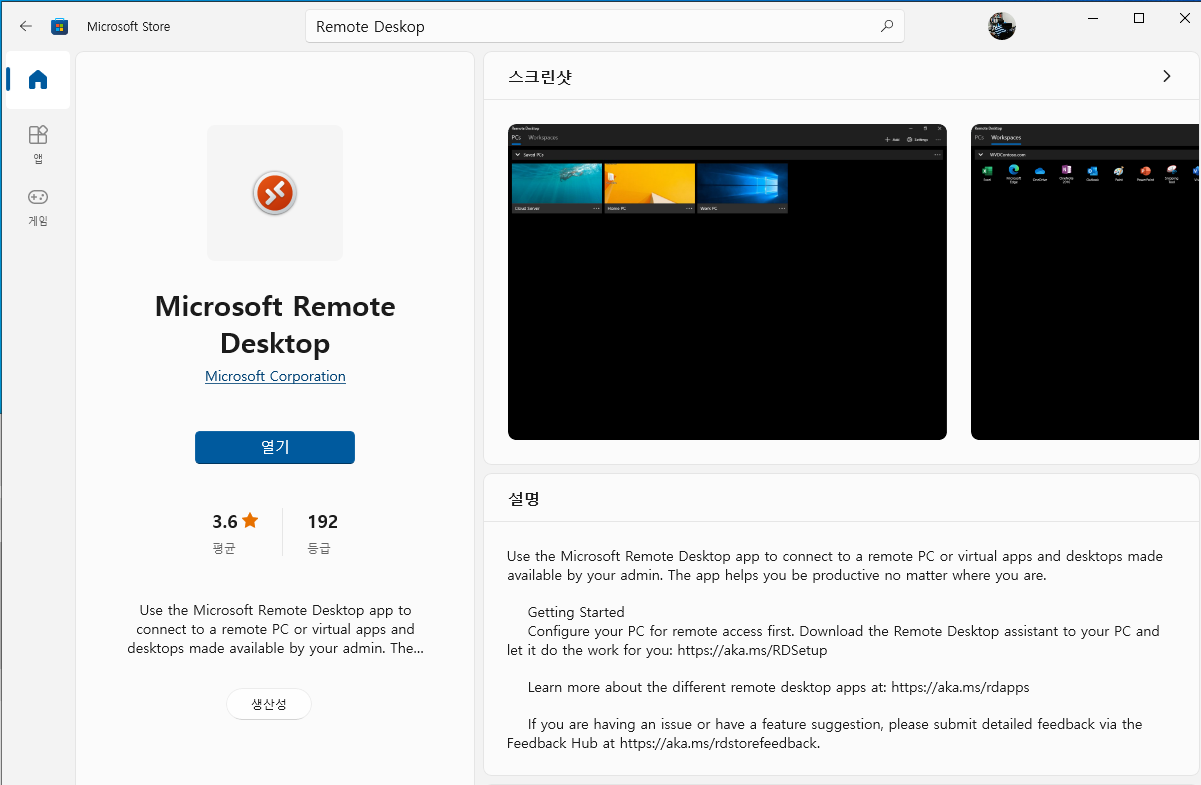Focus the Remote Desktop search field
The width and height of the screenshot is (1201, 785).
coord(605,27)
